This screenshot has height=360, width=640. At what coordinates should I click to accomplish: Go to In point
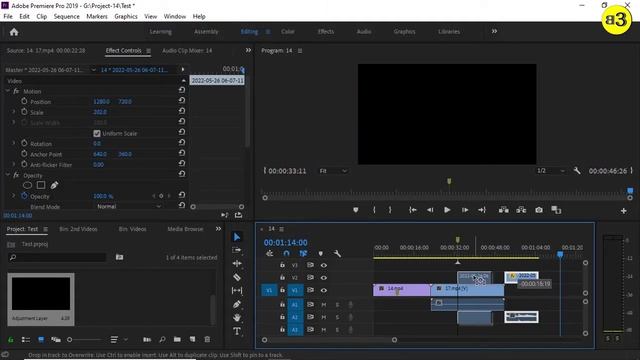click(x=413, y=210)
